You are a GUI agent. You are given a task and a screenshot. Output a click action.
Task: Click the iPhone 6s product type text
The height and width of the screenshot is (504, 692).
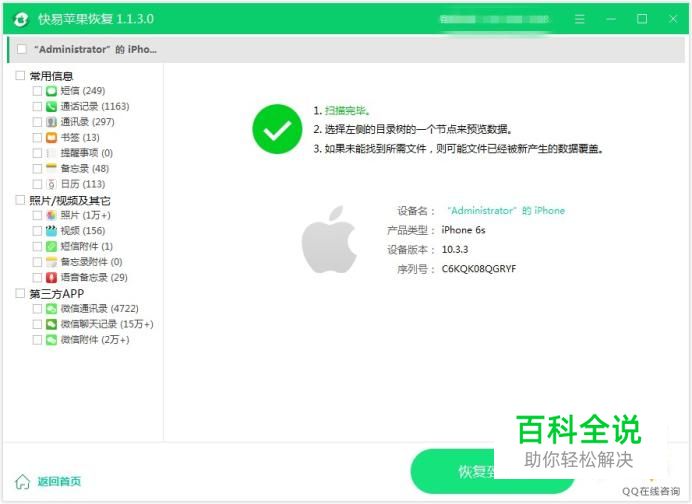(463, 230)
